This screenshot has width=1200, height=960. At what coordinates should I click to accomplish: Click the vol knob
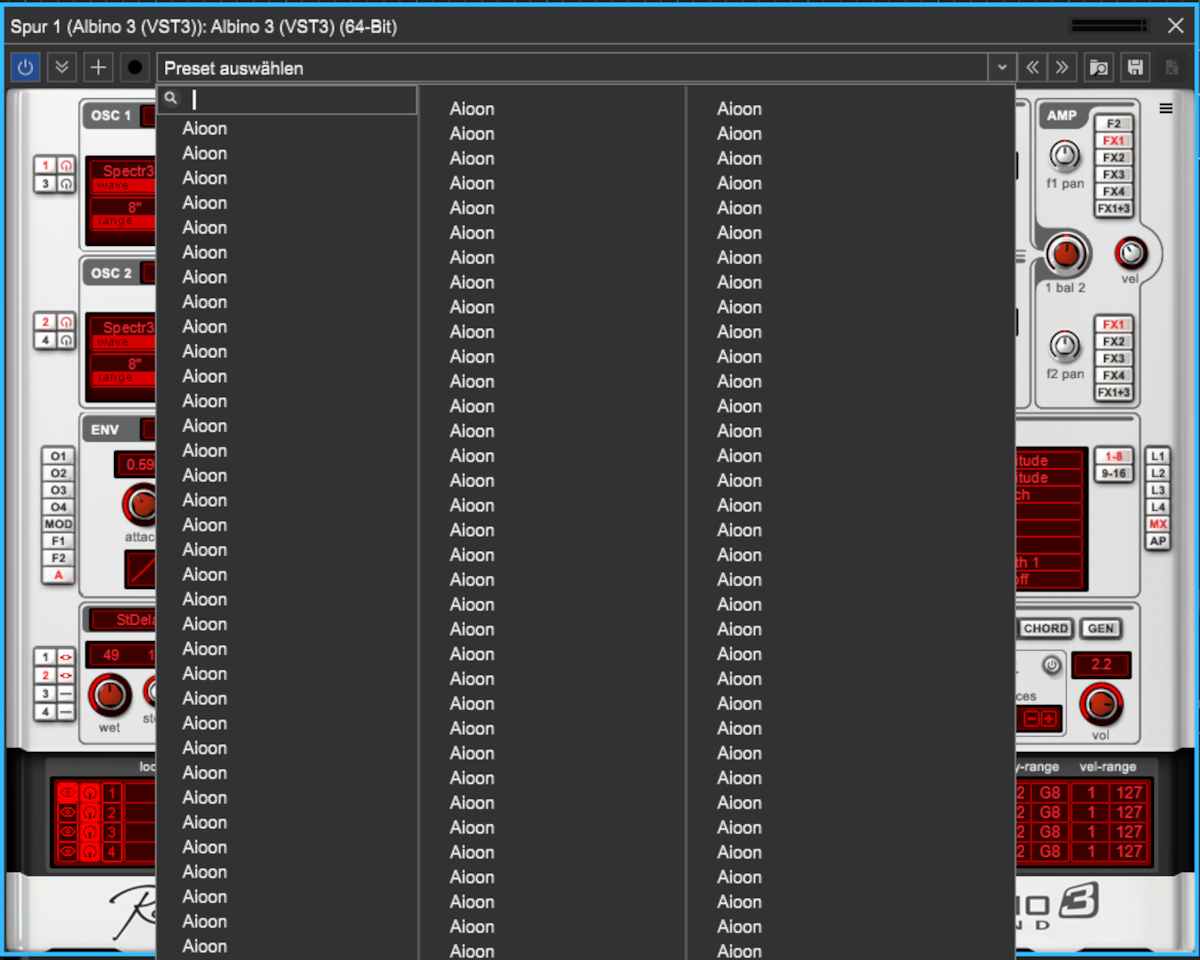(x=1101, y=705)
